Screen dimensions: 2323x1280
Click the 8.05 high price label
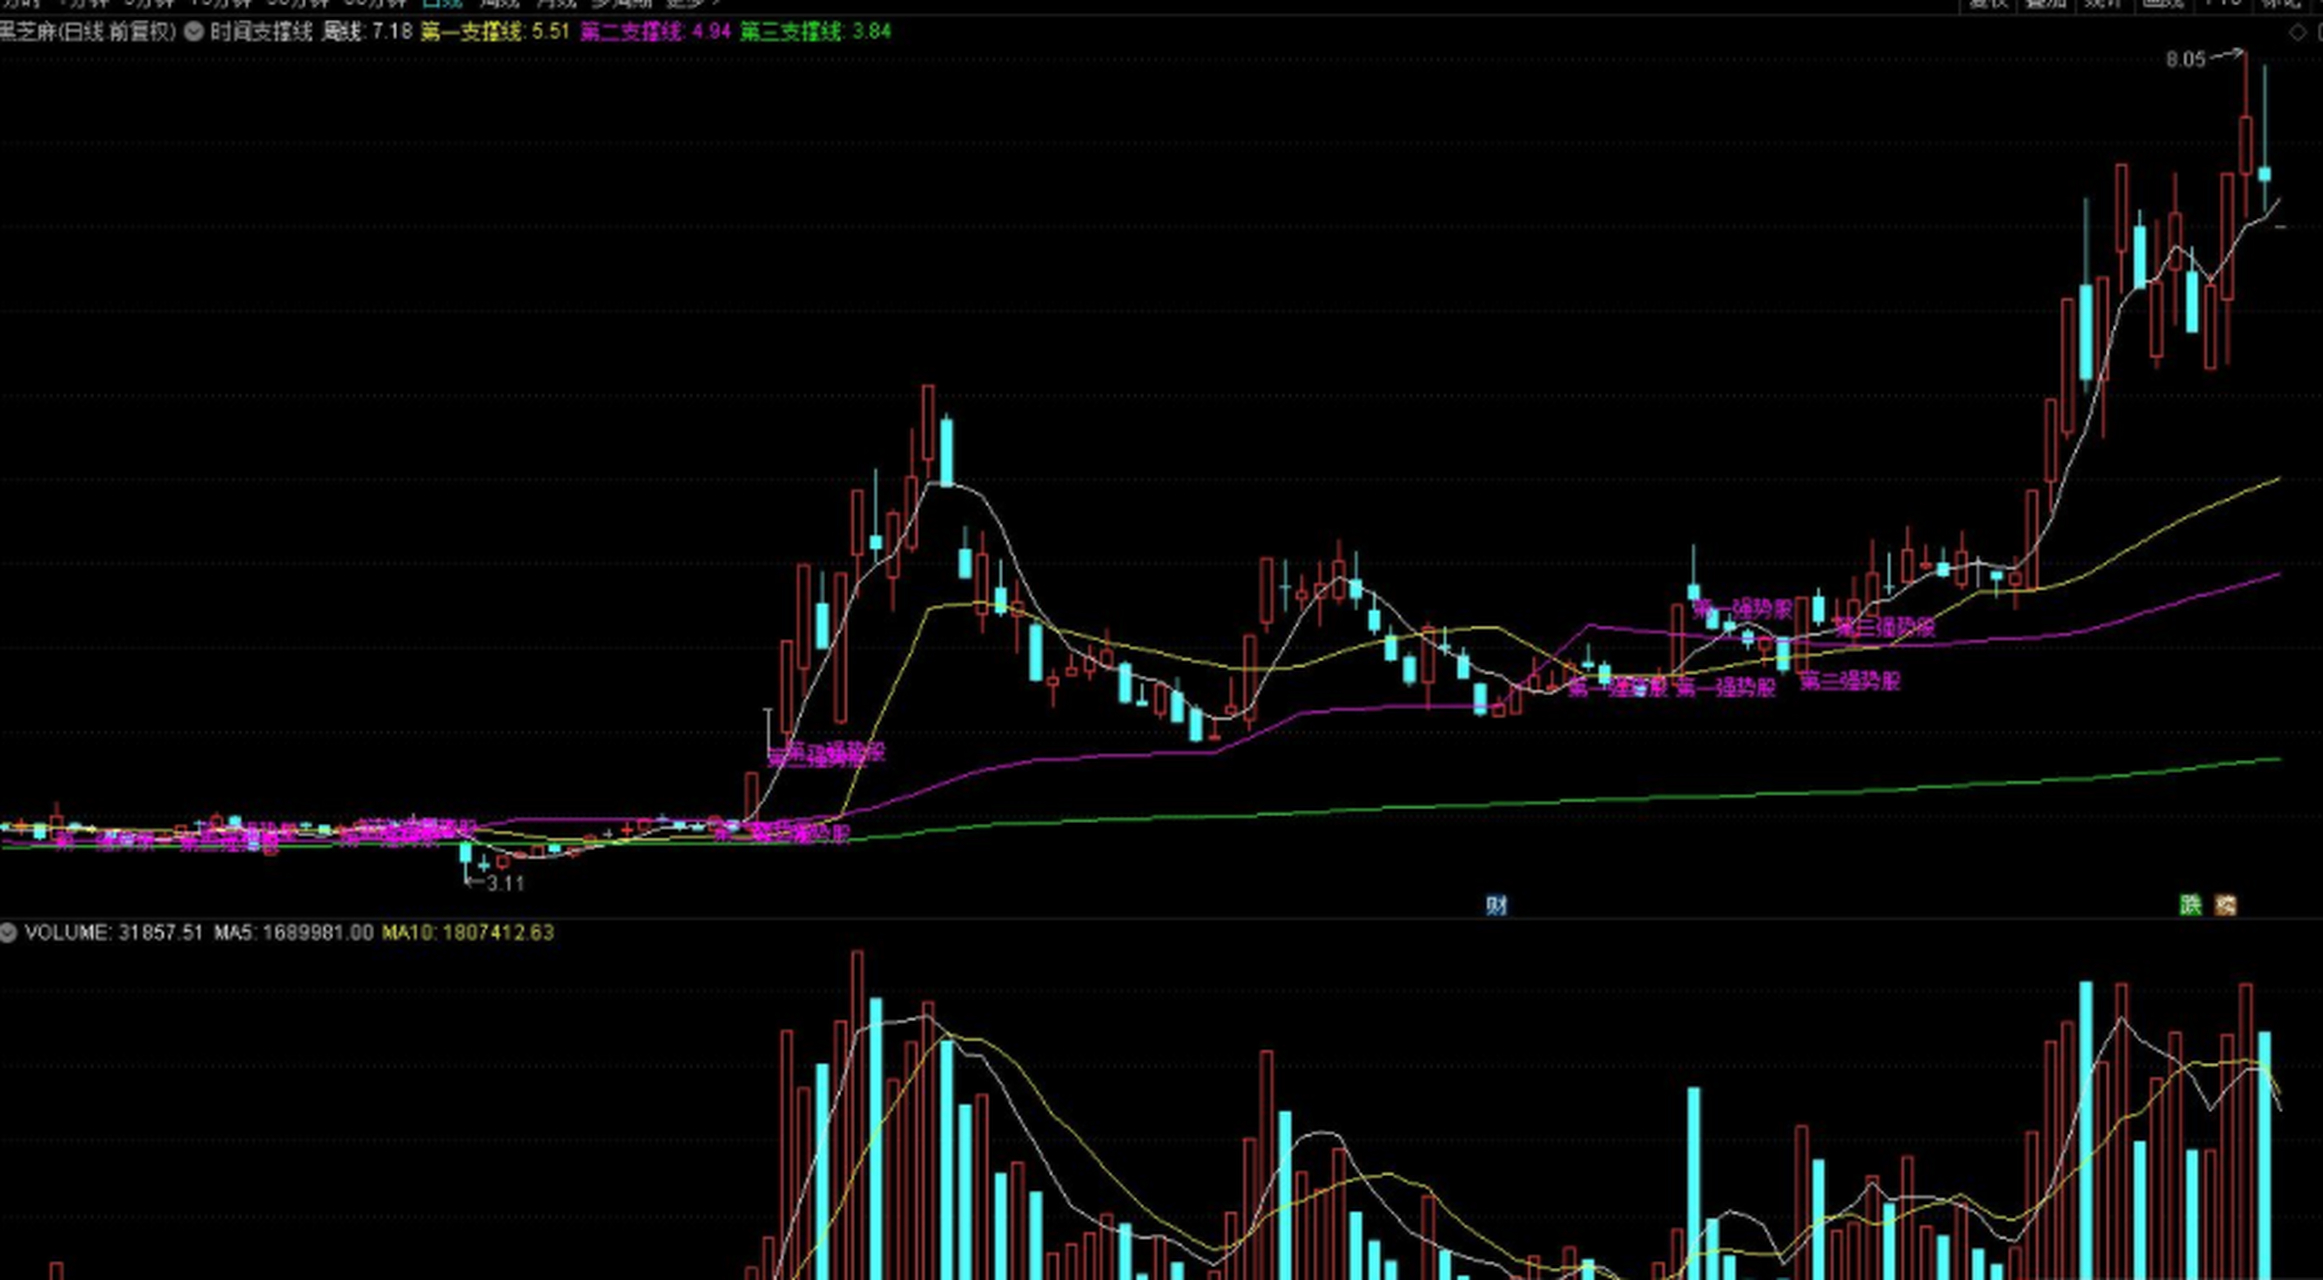(x=2186, y=60)
